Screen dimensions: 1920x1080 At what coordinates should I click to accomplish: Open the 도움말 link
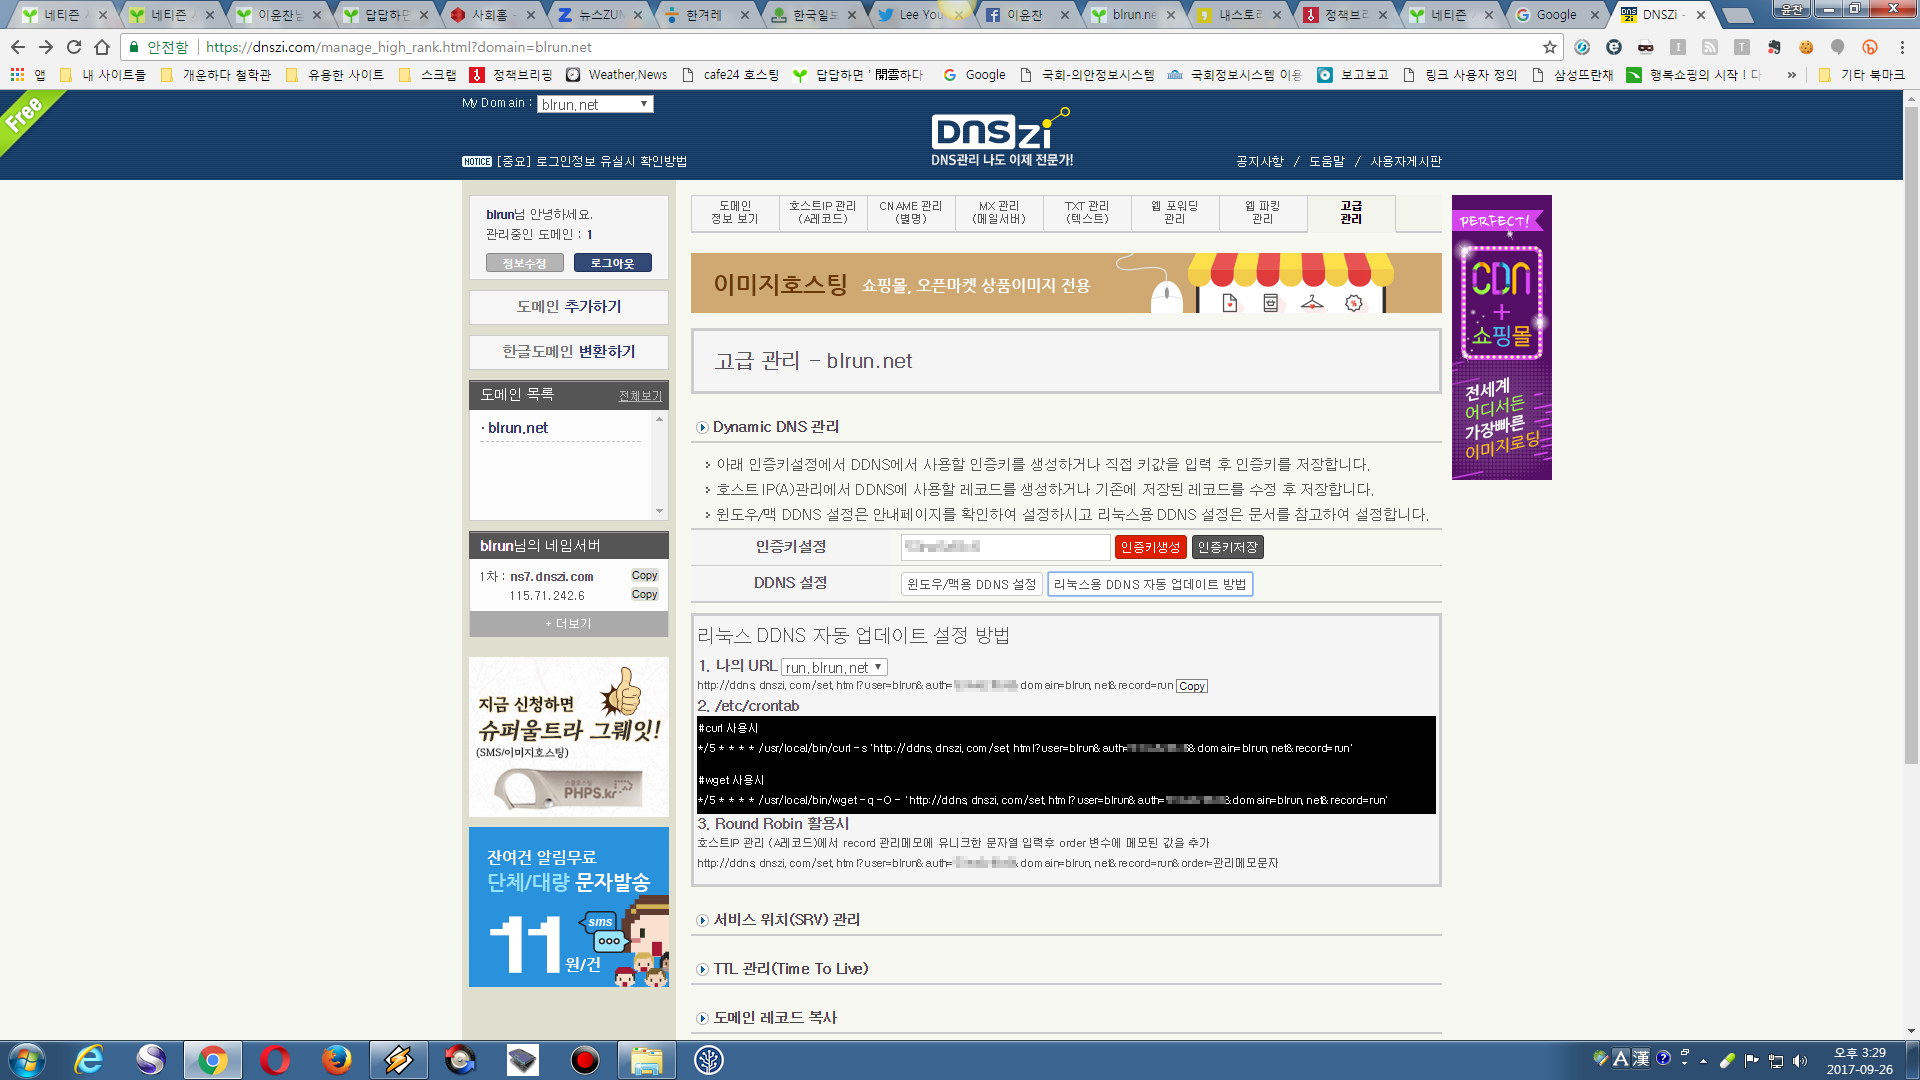tap(1327, 161)
